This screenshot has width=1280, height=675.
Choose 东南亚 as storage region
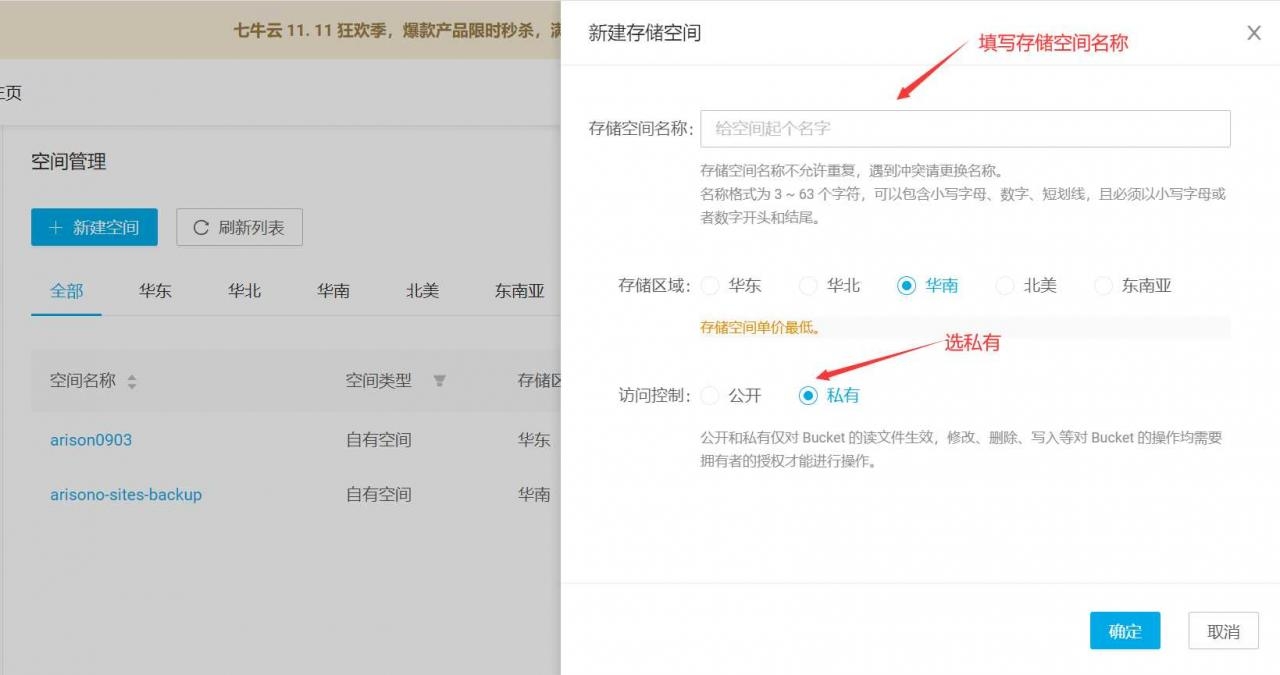(x=1103, y=286)
